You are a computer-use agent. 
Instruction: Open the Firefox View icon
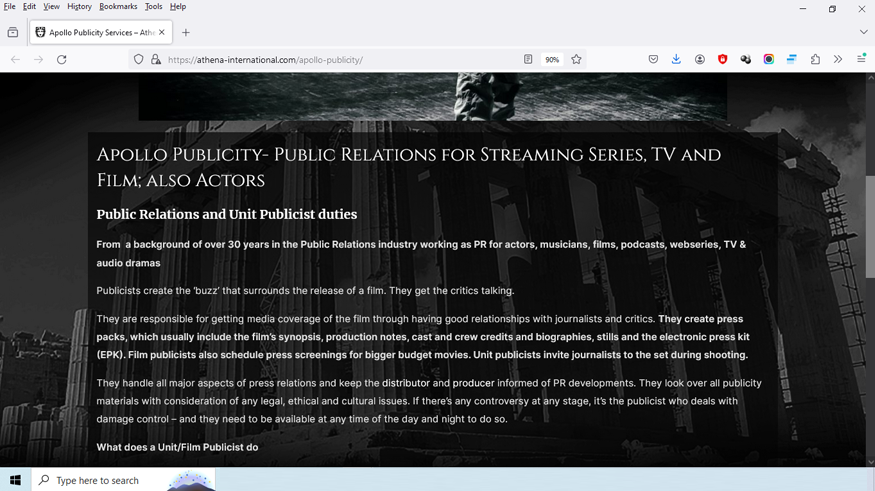coord(13,32)
